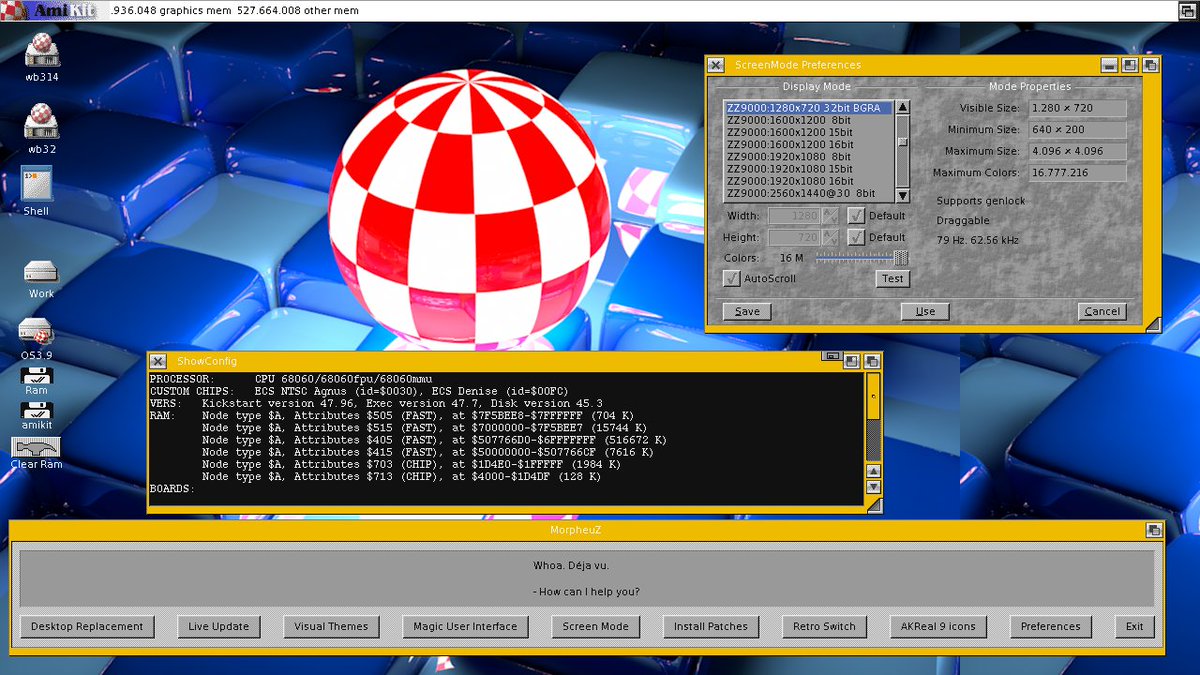Open the wb314 disk icon
The width and height of the screenshot is (1200, 675).
[42, 50]
